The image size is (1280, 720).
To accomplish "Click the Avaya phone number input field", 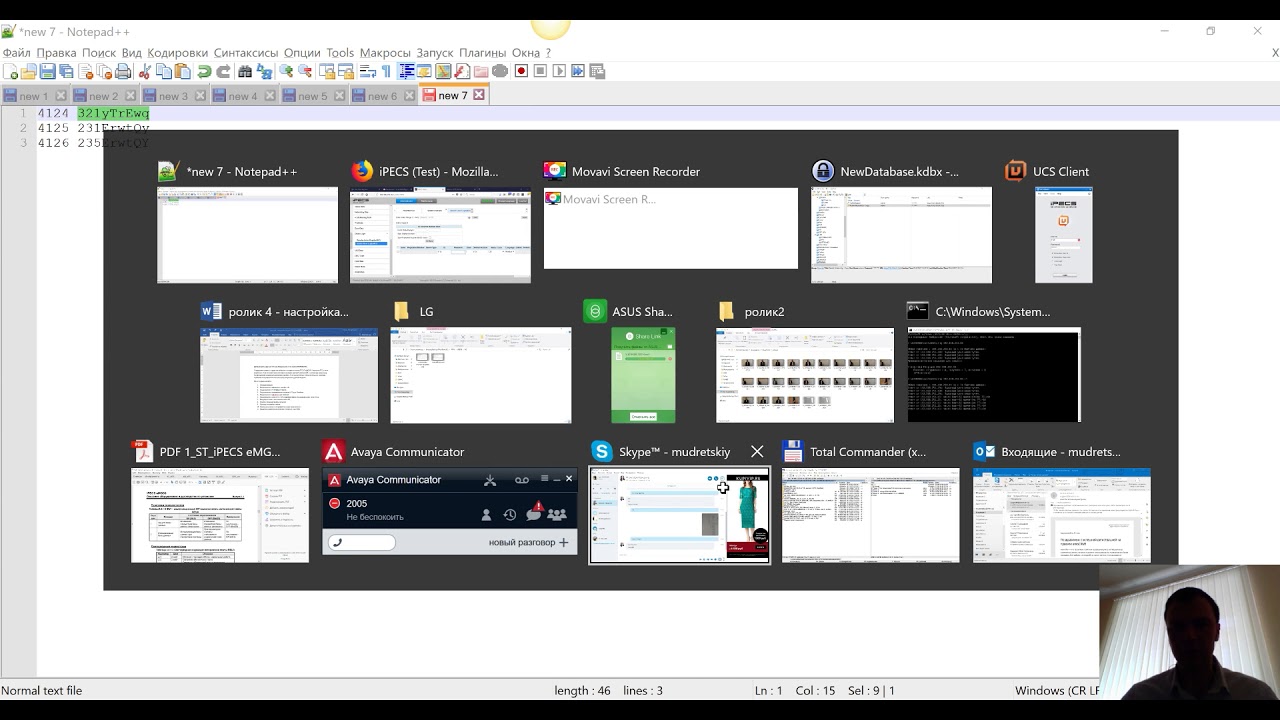I will pyautogui.click(x=362, y=542).
